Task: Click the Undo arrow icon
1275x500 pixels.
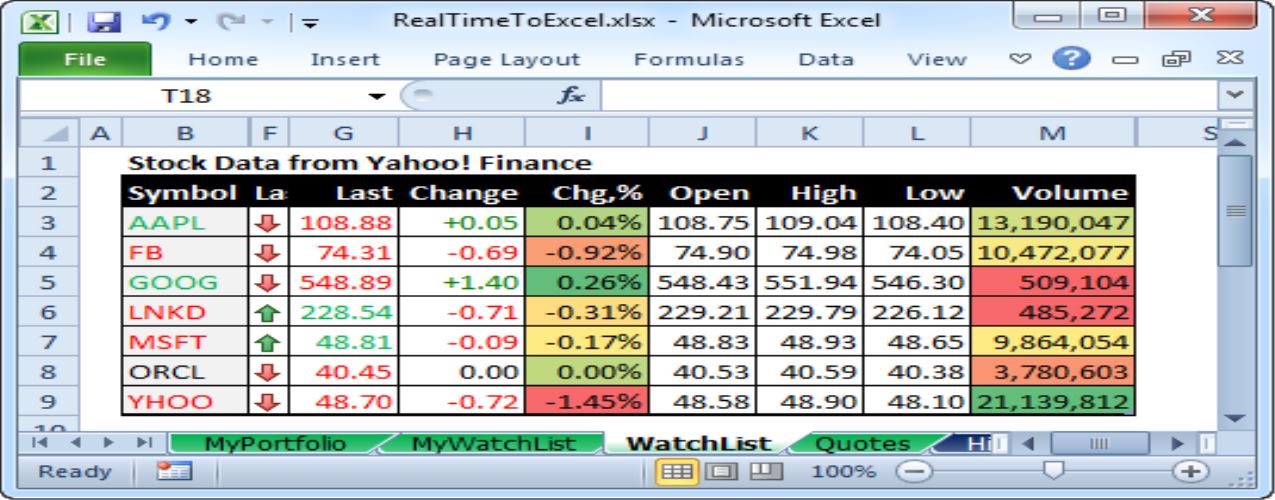Action: pyautogui.click(x=155, y=20)
